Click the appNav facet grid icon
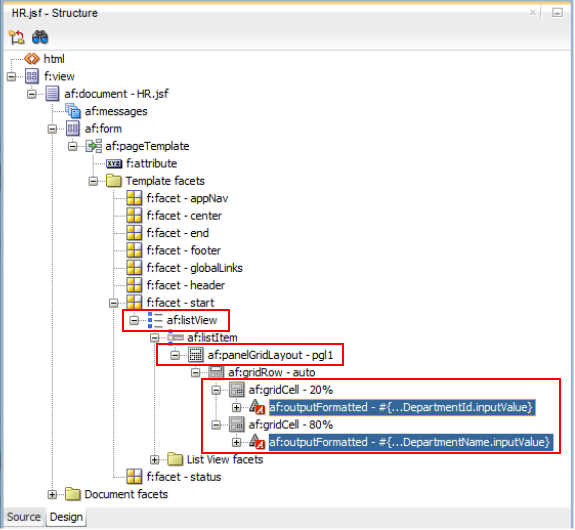The width and height of the screenshot is (575, 530). pos(134,198)
